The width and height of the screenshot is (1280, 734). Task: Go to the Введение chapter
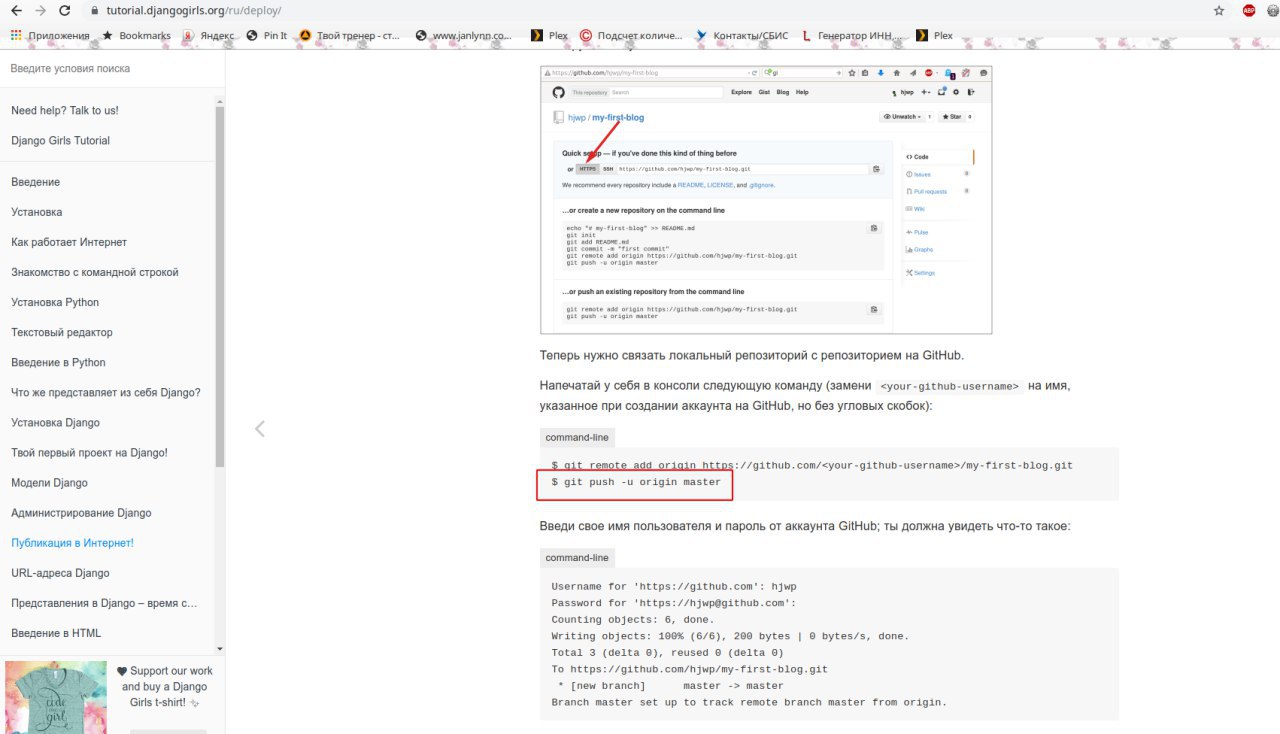coord(36,182)
